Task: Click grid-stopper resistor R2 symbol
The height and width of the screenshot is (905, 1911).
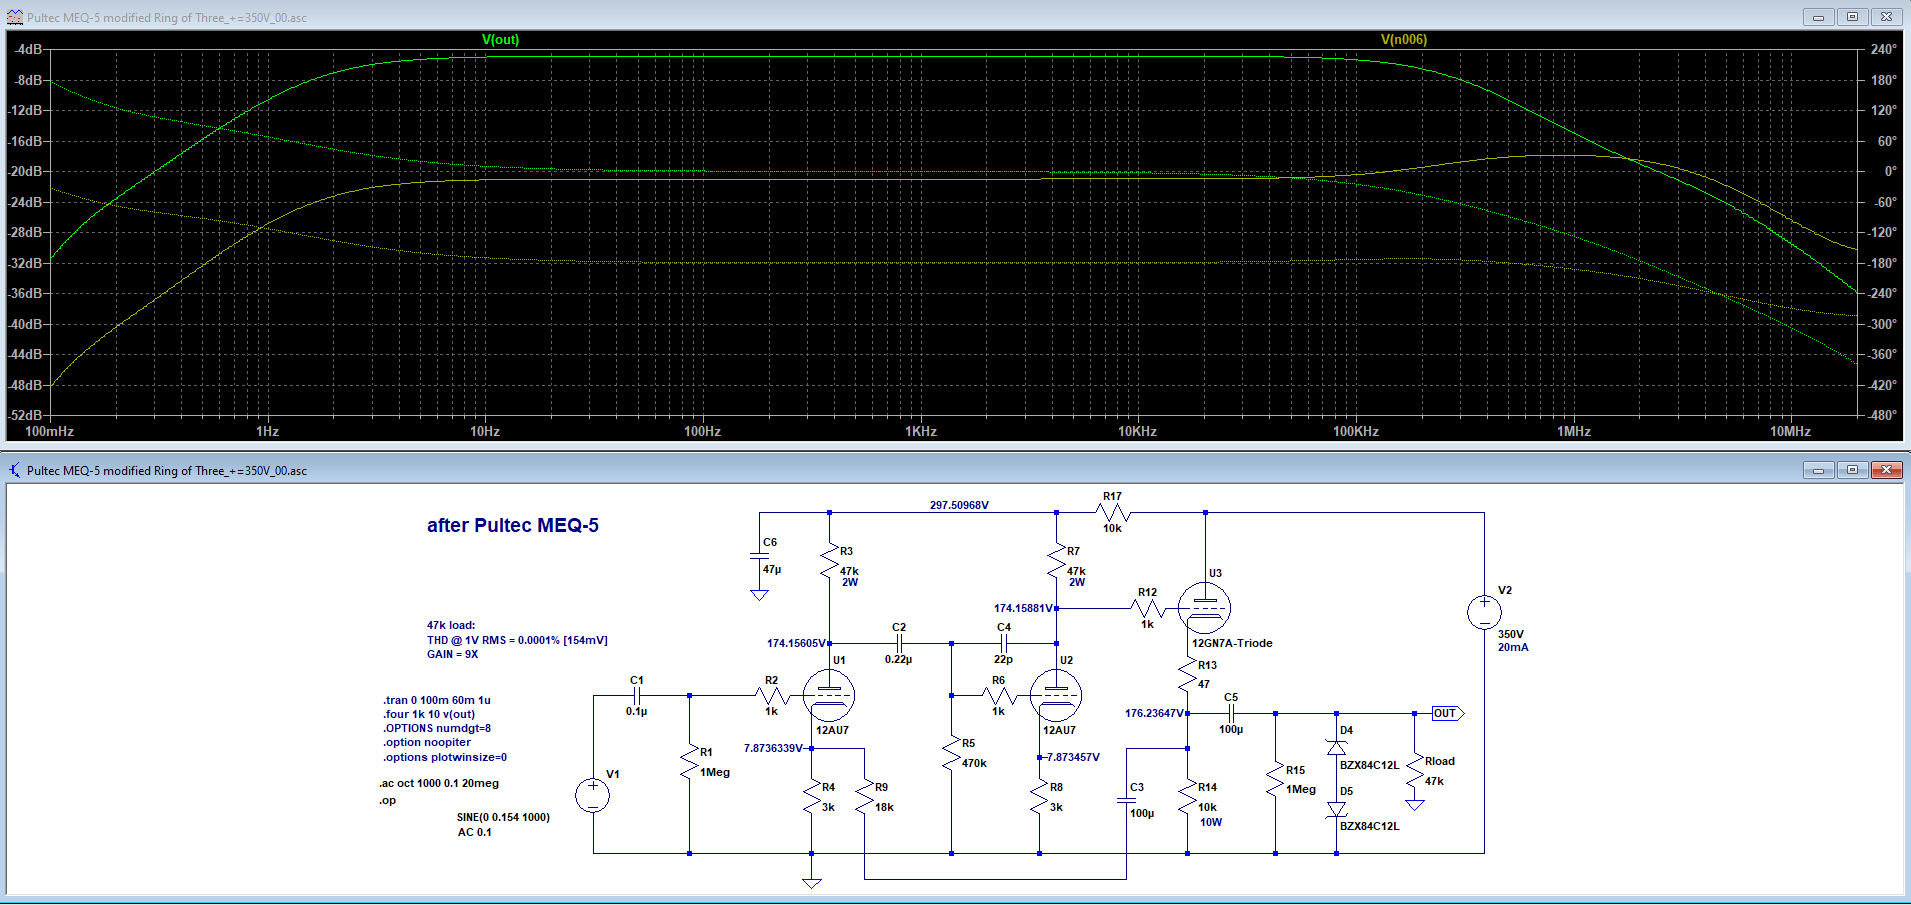Action: pos(772,695)
